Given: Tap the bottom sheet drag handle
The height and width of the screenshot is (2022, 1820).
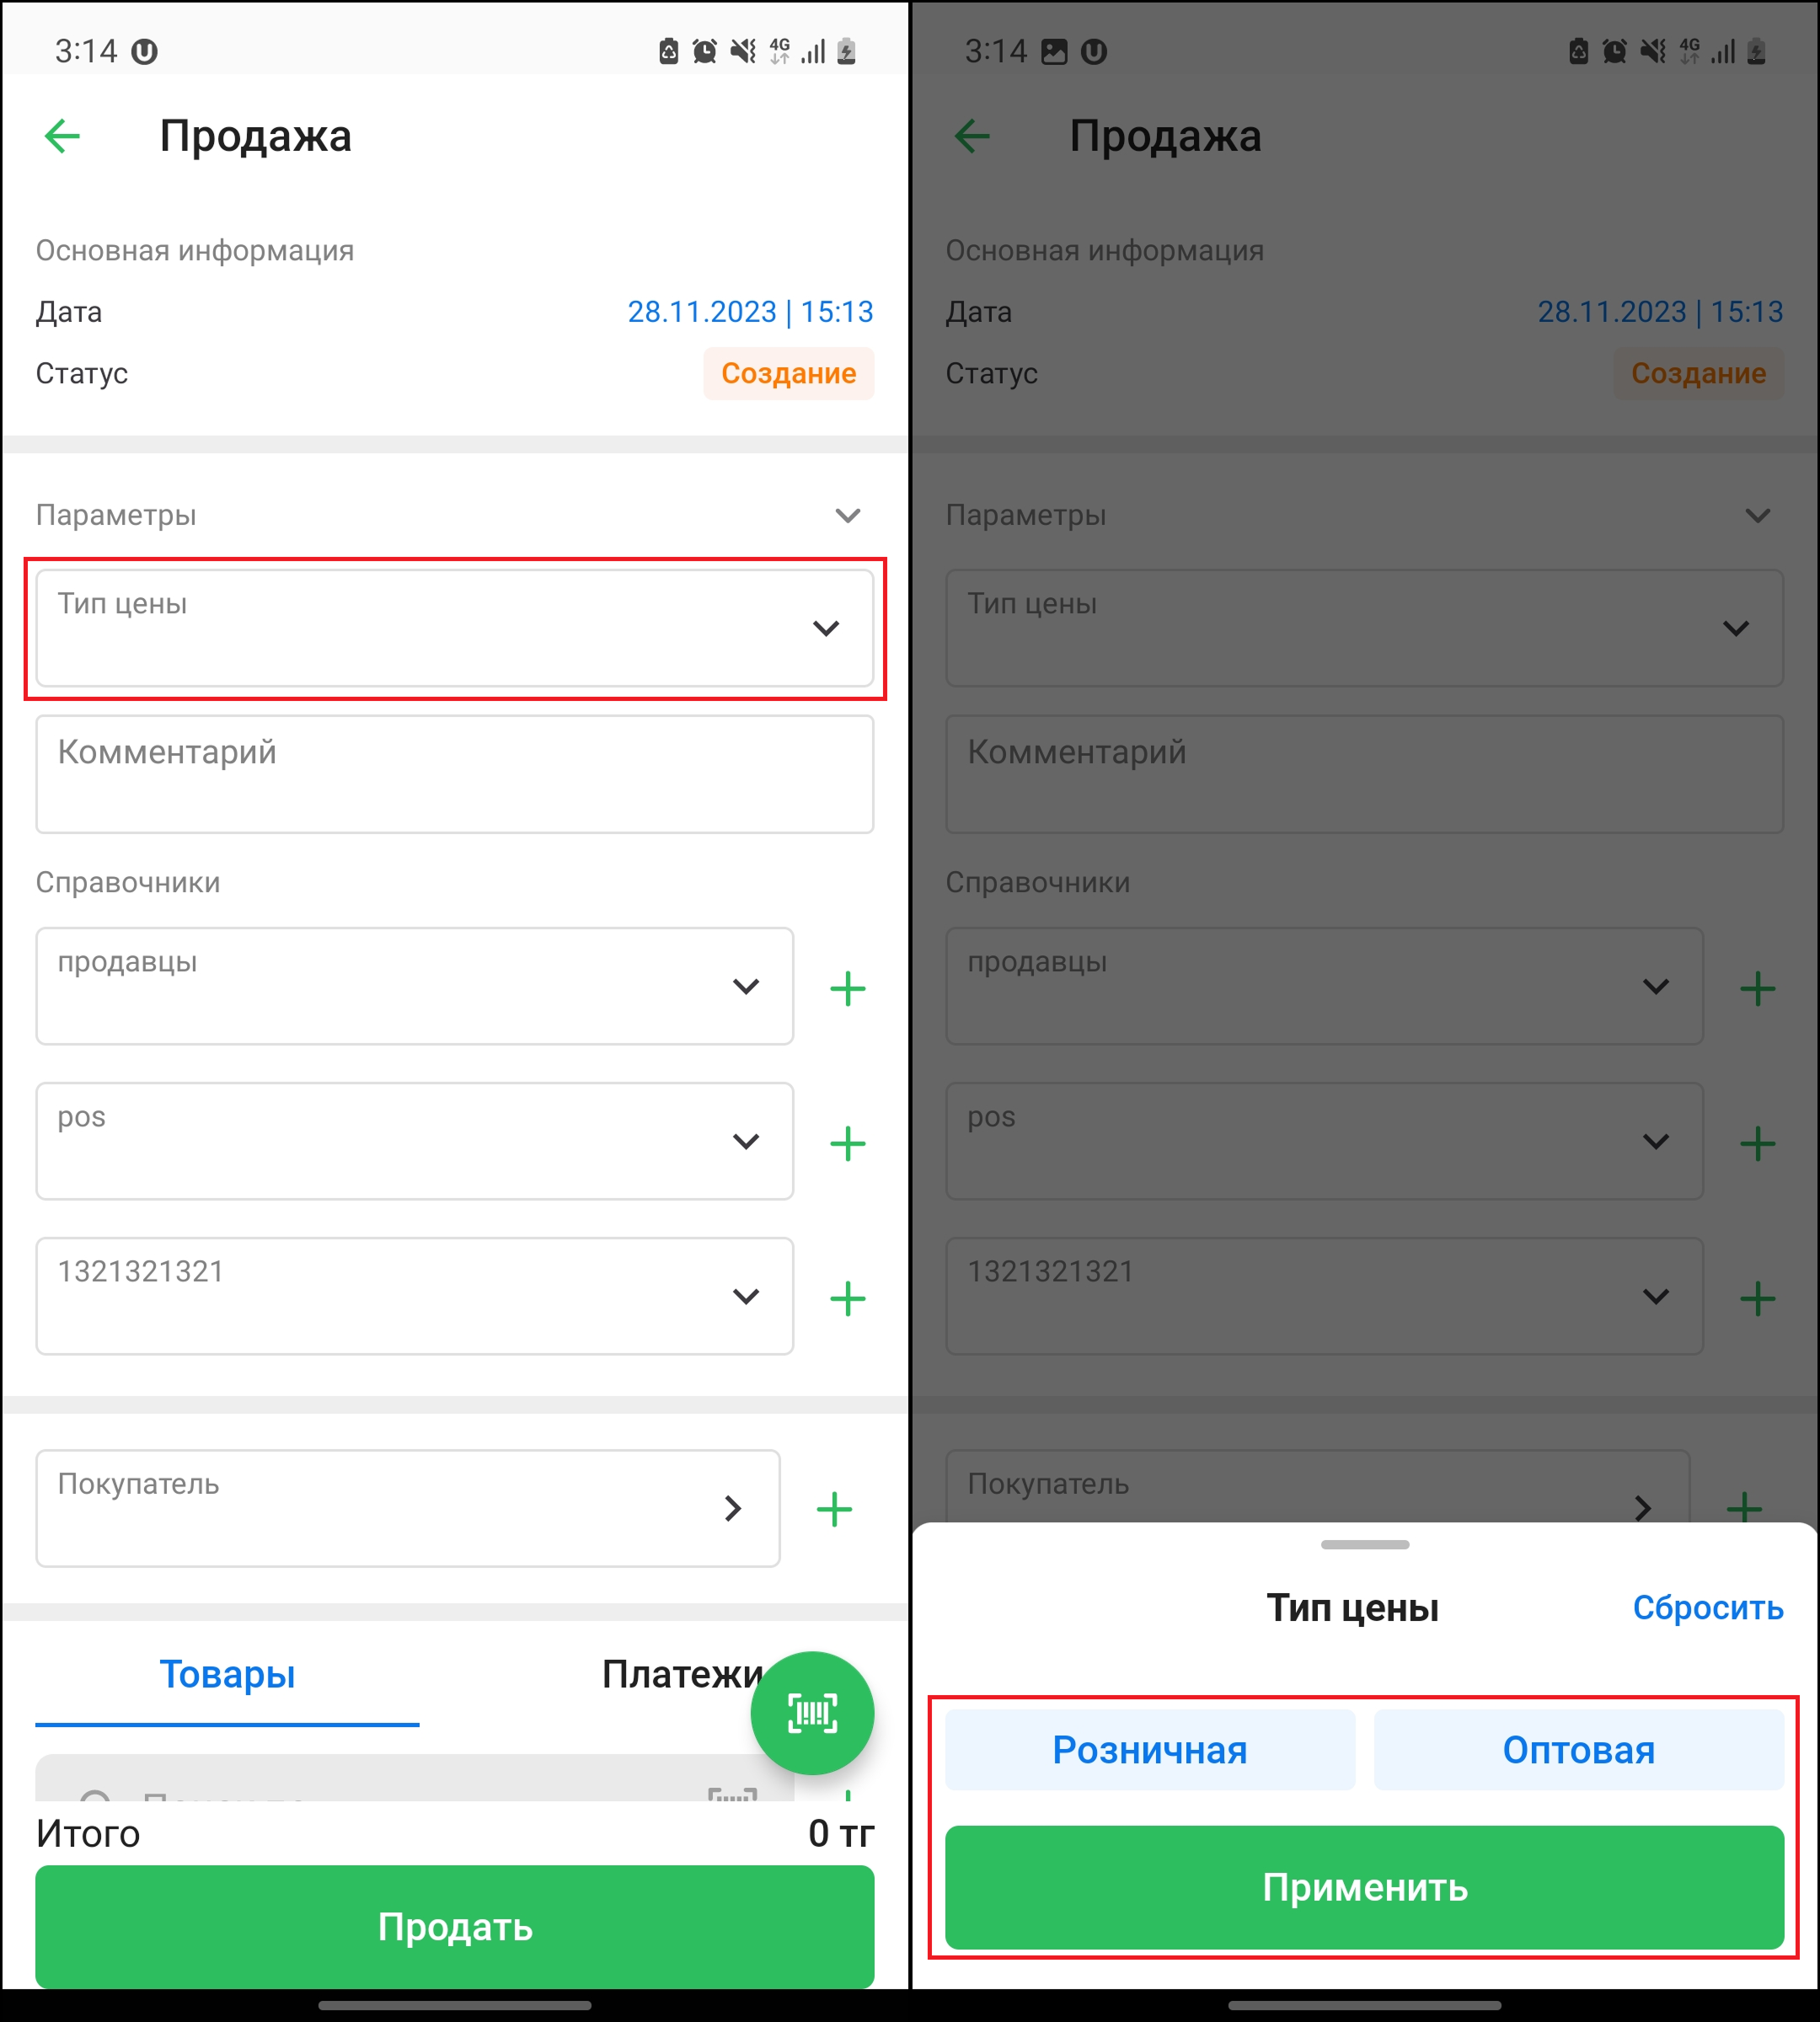Looking at the screenshot, I should [1365, 1544].
